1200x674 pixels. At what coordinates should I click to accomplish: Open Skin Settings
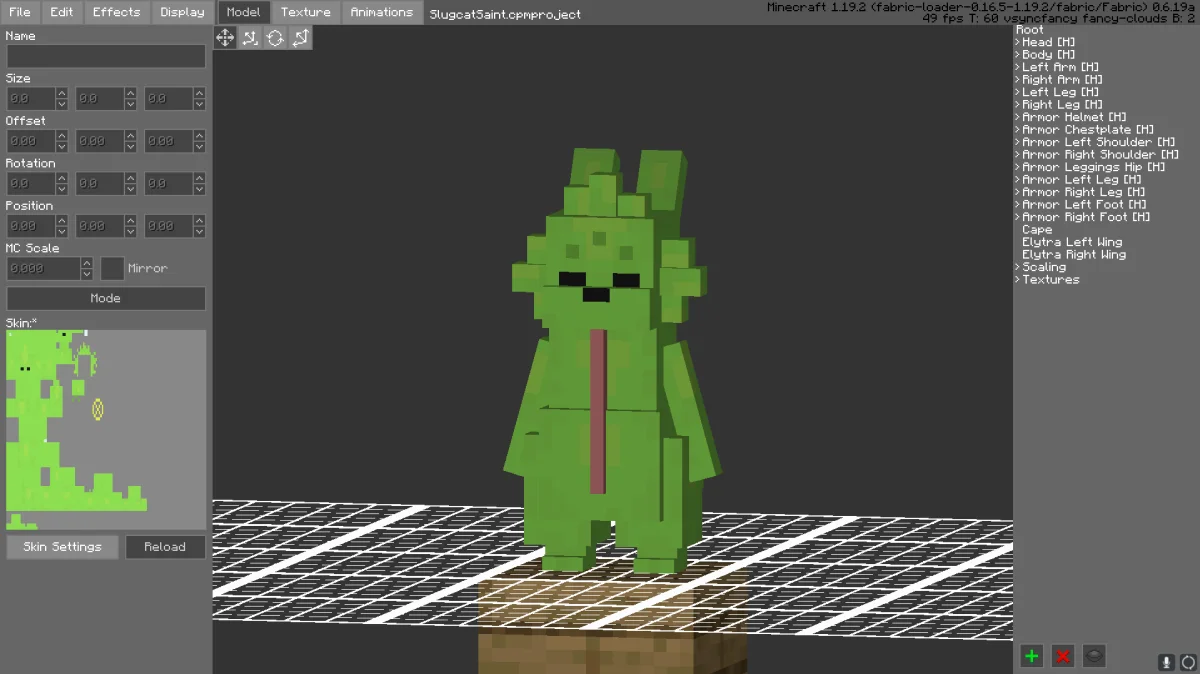(x=63, y=547)
